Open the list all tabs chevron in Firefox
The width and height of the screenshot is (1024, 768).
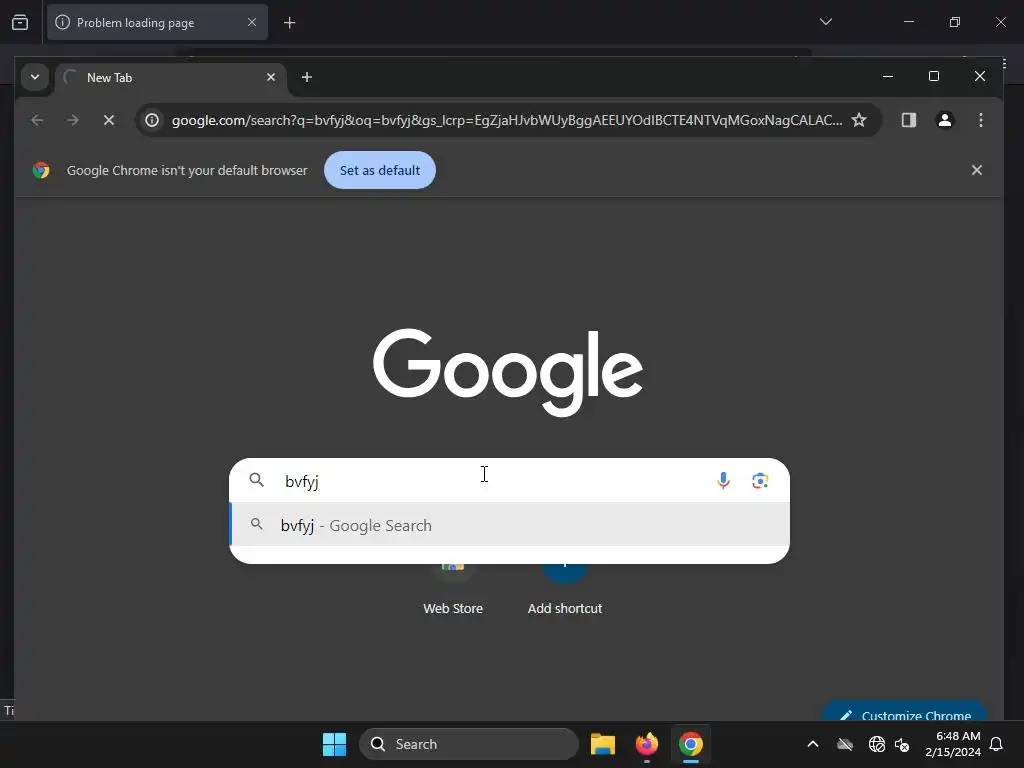pos(825,22)
